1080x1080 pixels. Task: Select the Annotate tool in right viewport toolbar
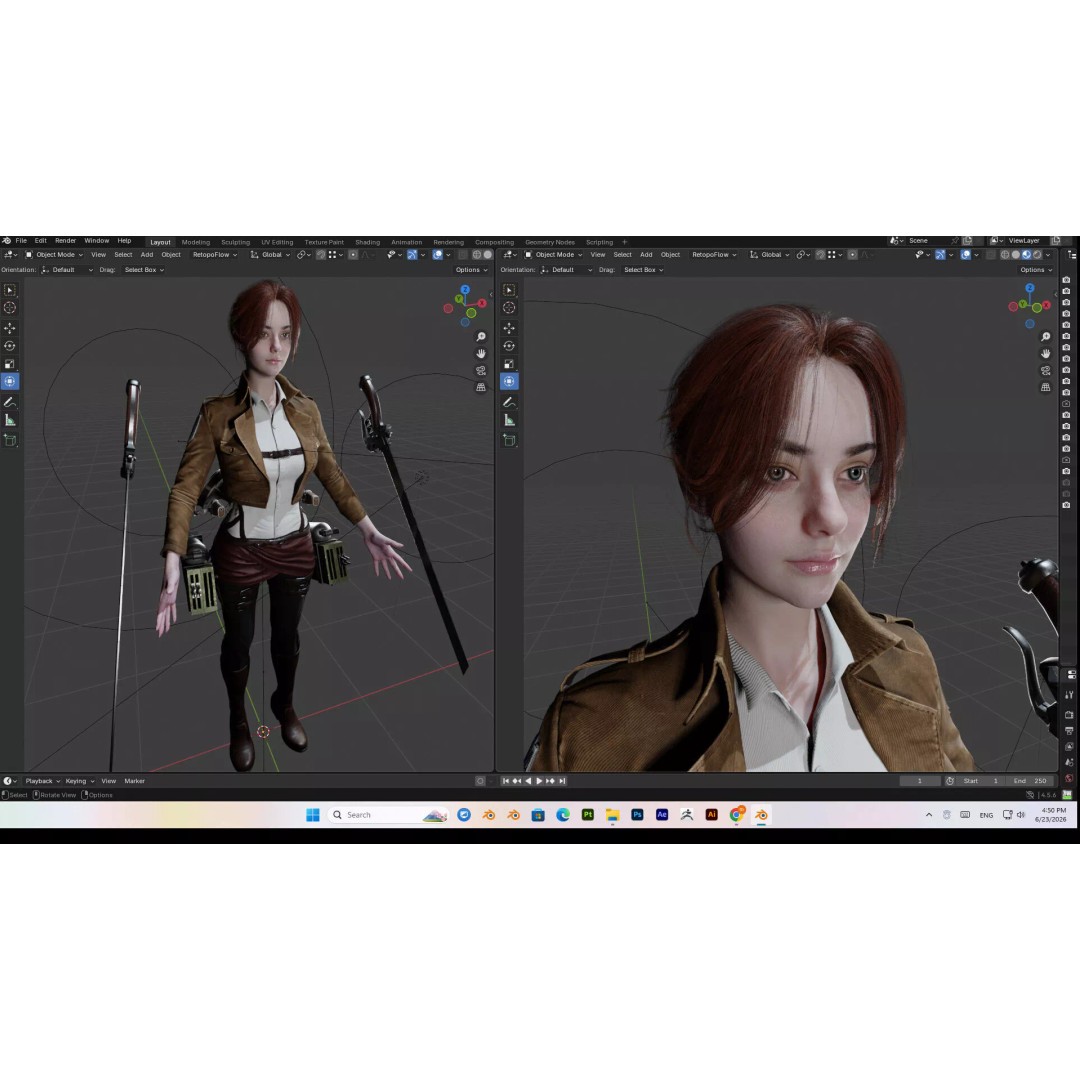tap(509, 402)
